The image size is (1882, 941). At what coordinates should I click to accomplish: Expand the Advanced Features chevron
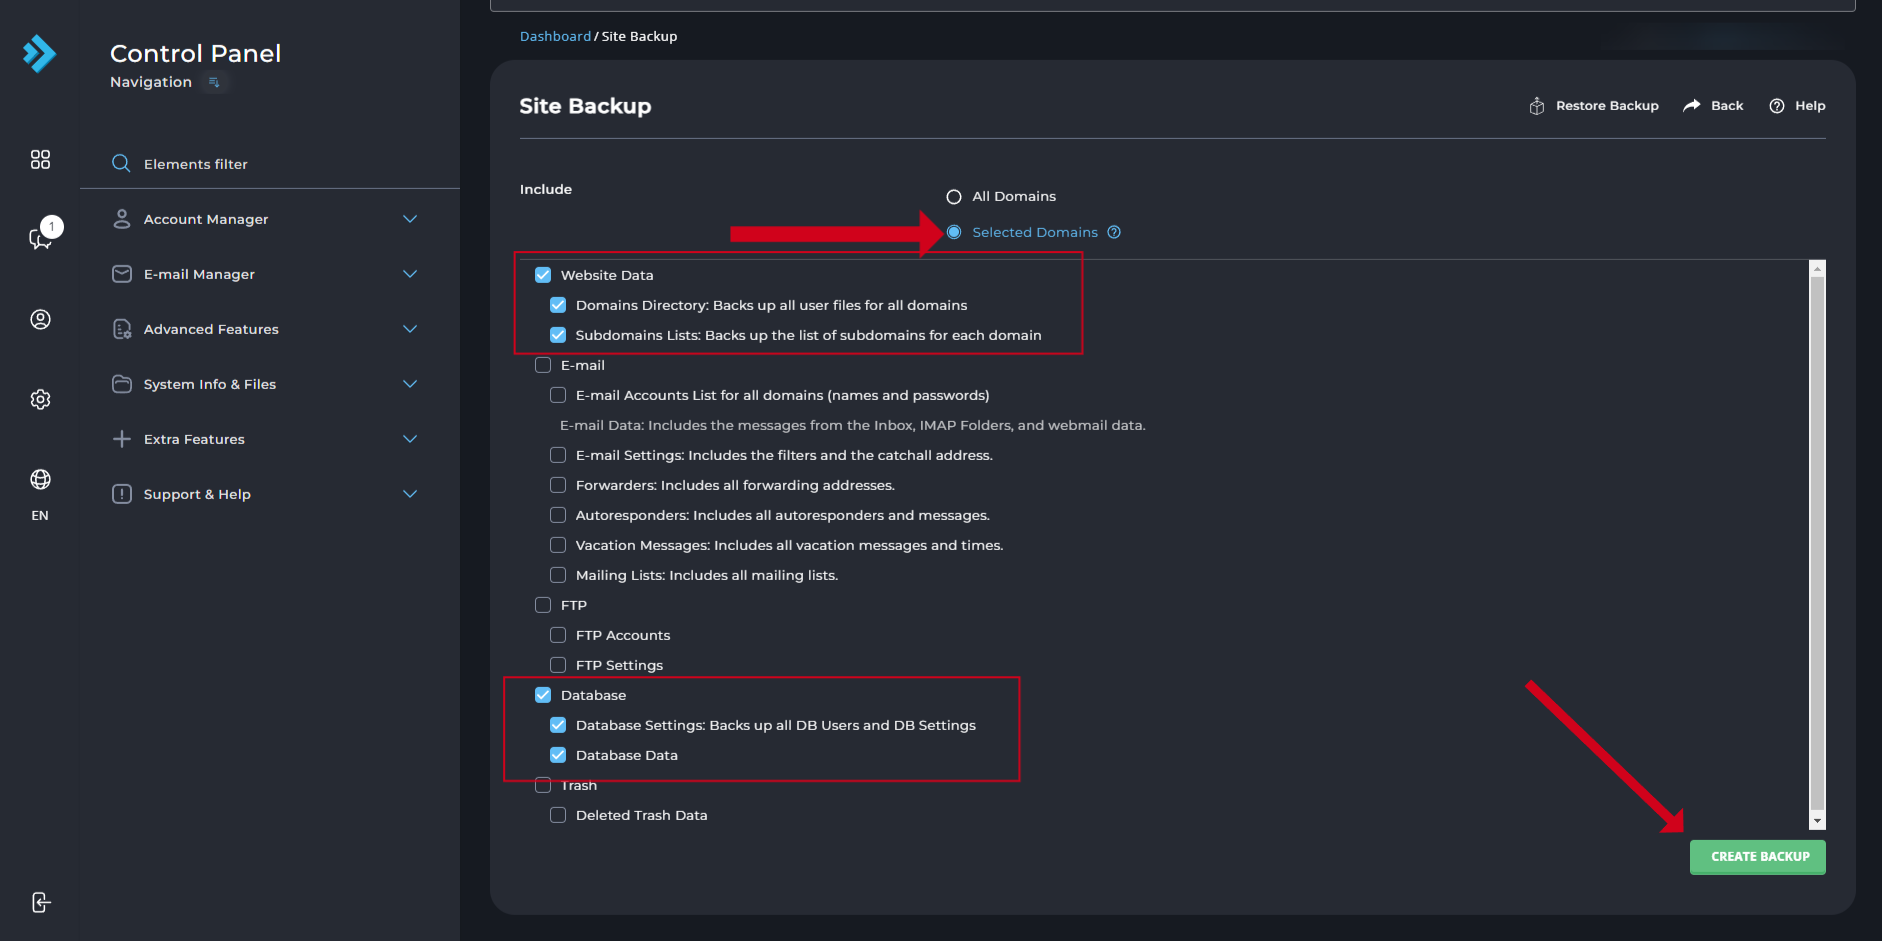(x=410, y=329)
